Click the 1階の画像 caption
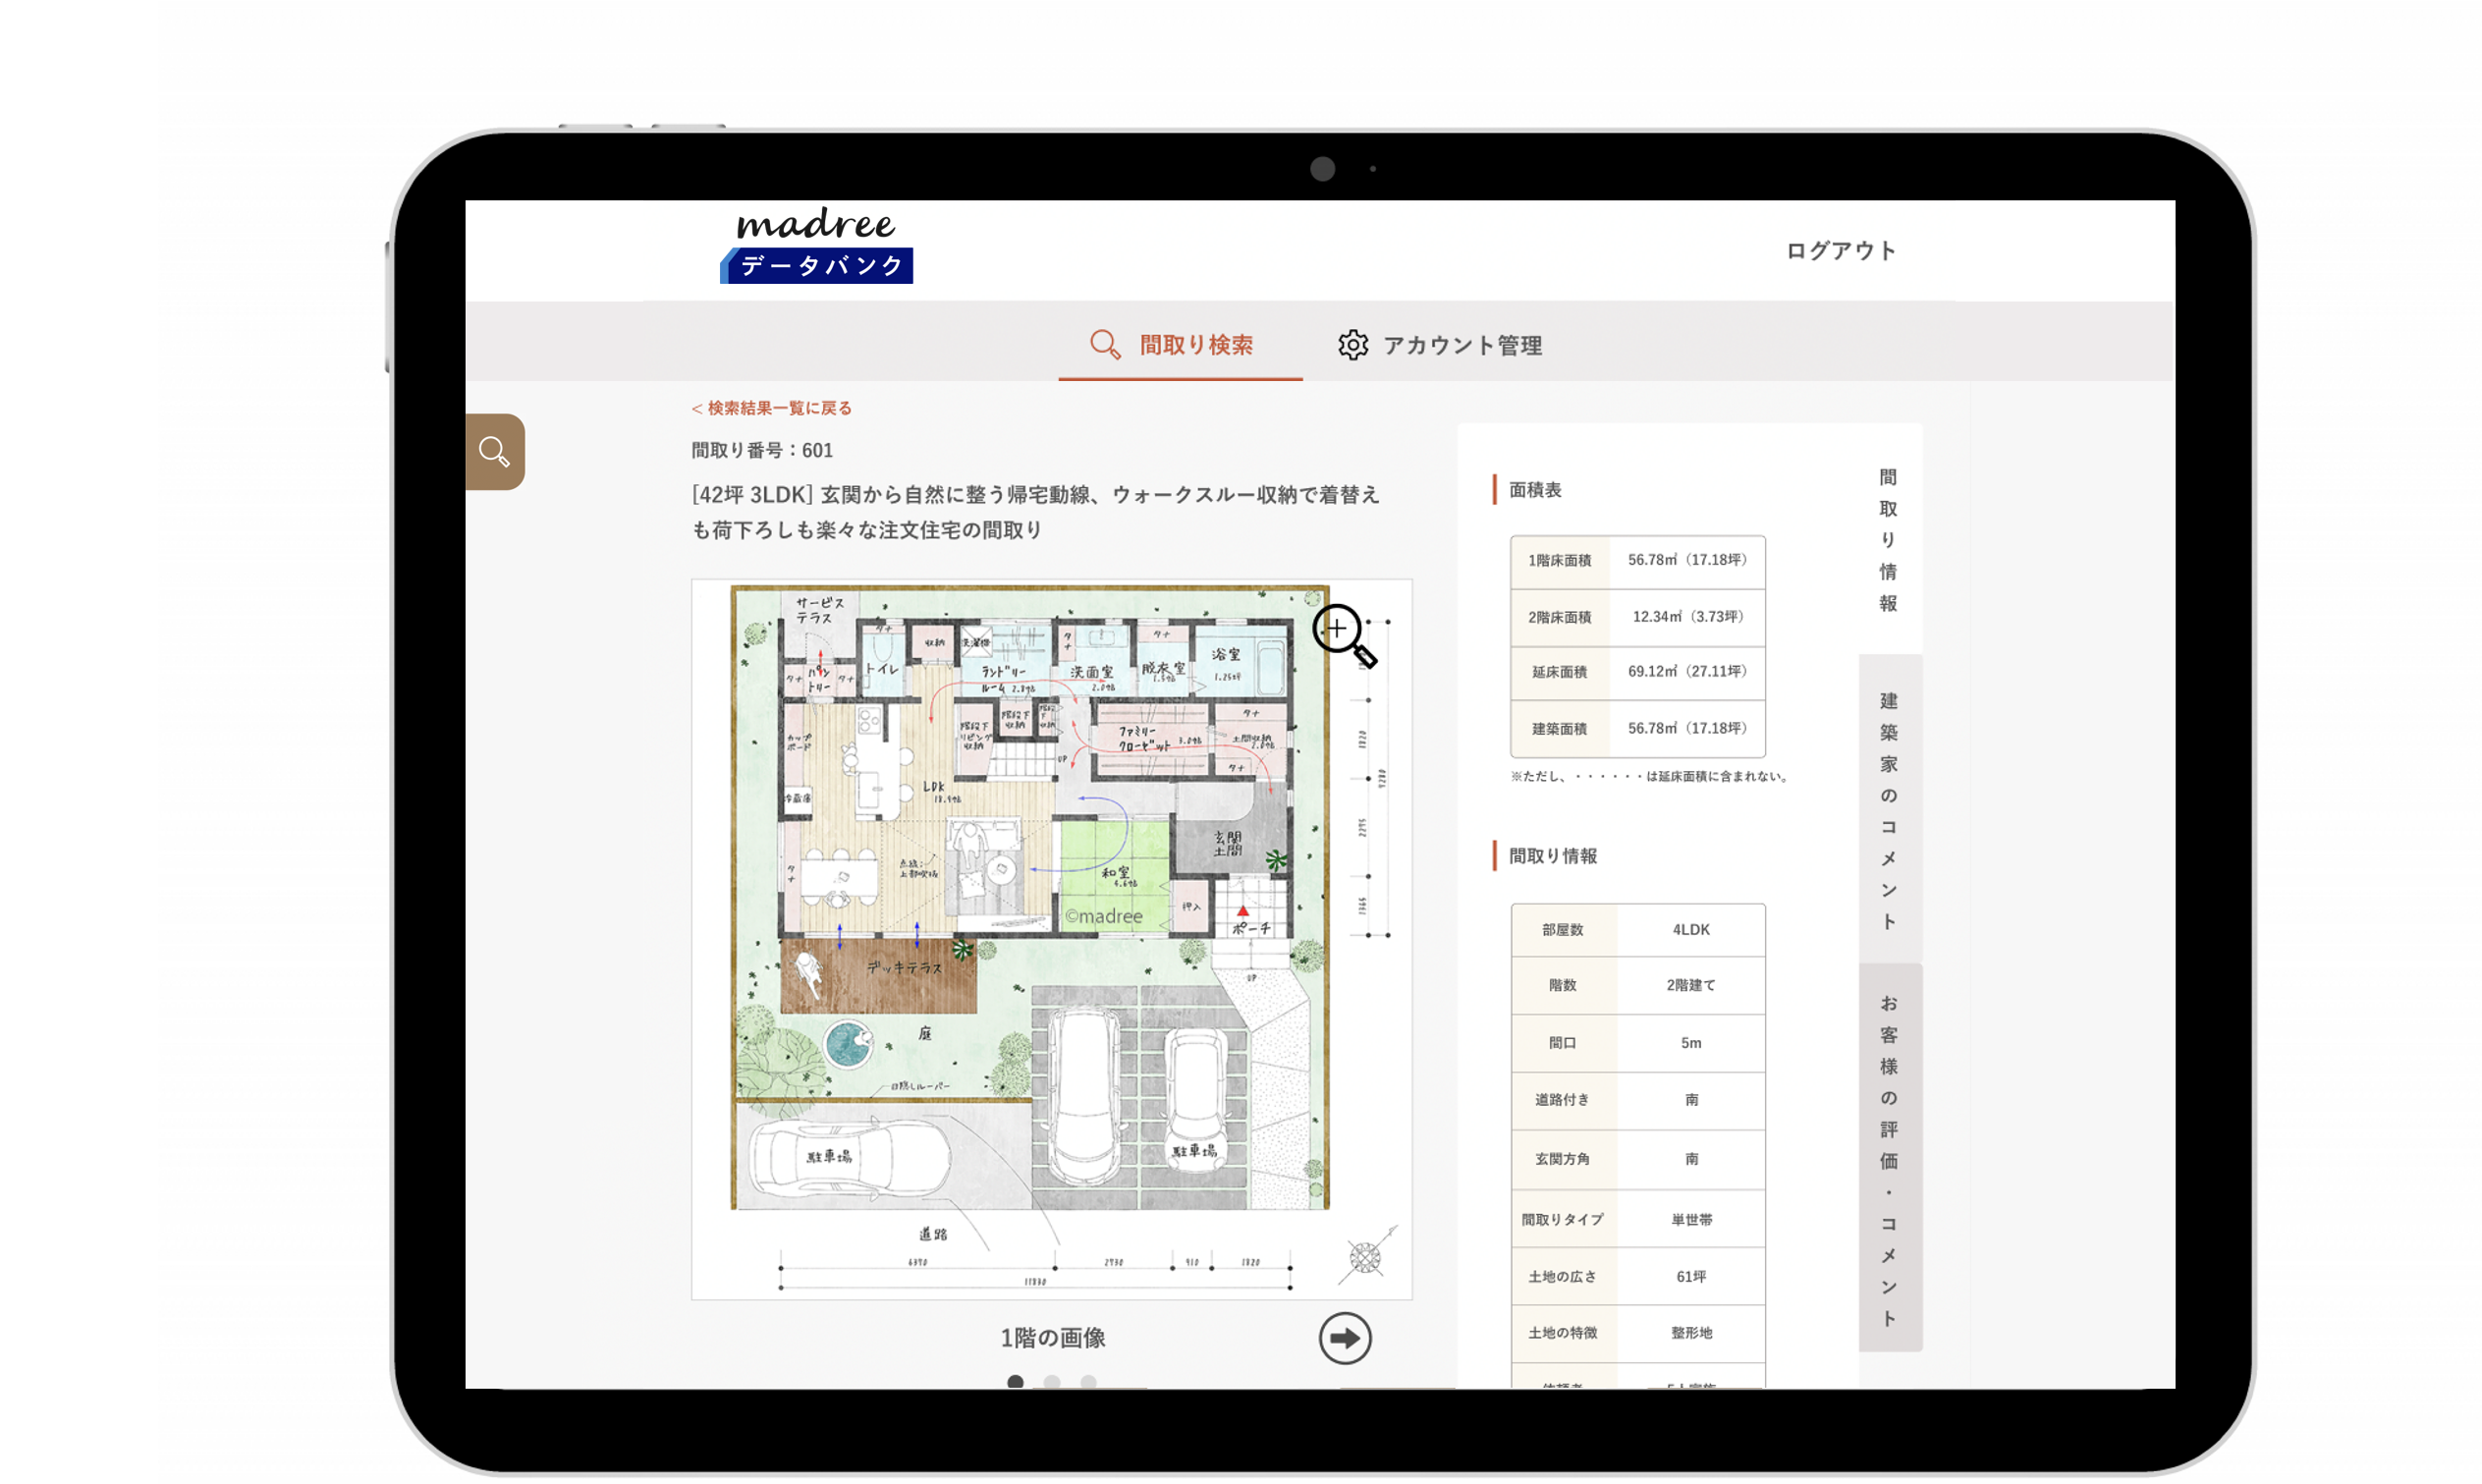This screenshot has height=1484, width=2482. (1052, 1338)
